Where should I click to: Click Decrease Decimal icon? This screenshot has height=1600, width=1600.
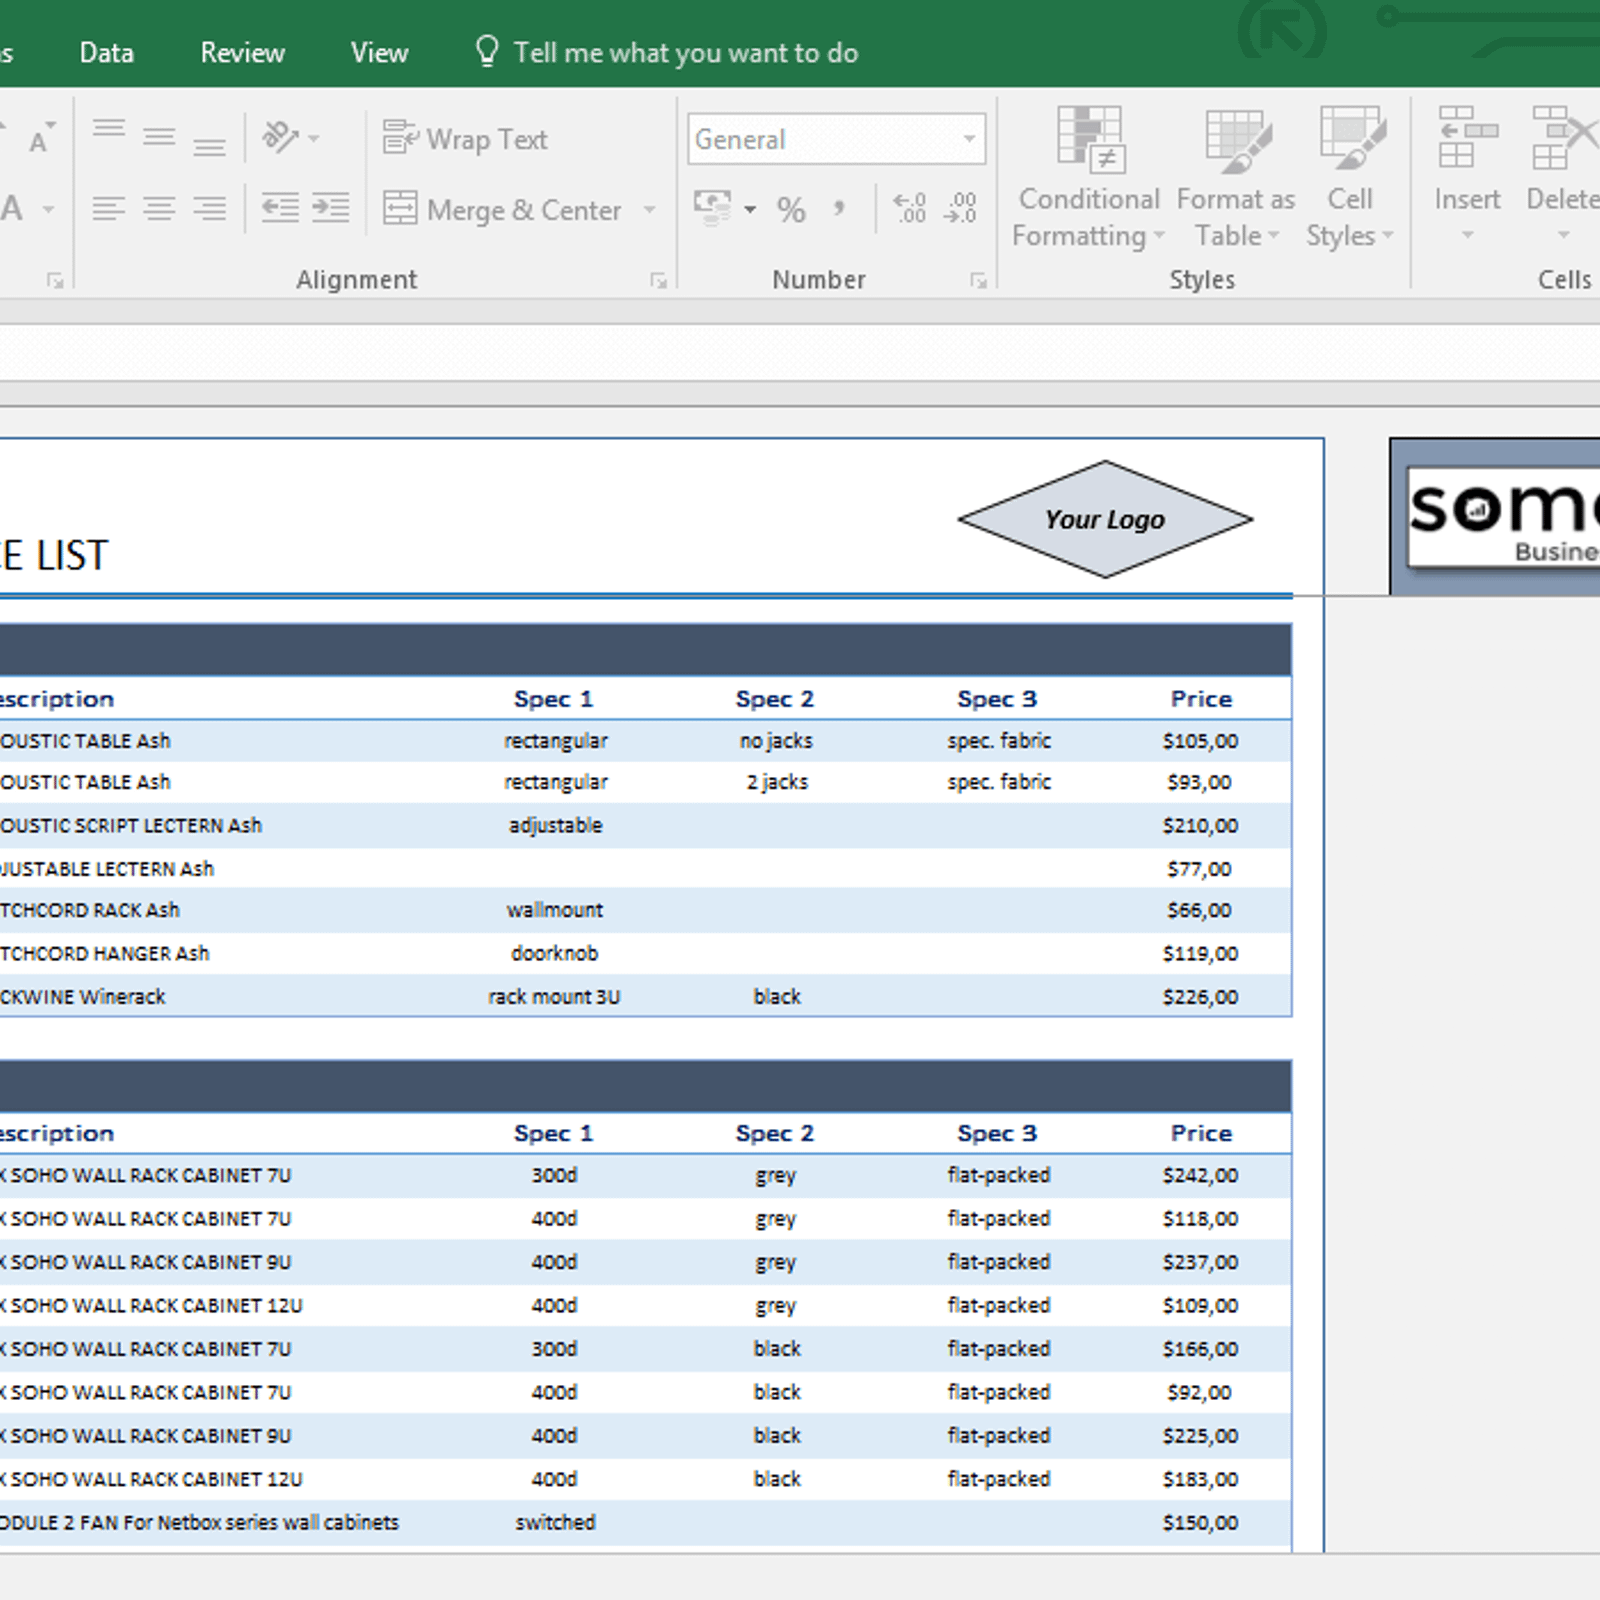[960, 208]
